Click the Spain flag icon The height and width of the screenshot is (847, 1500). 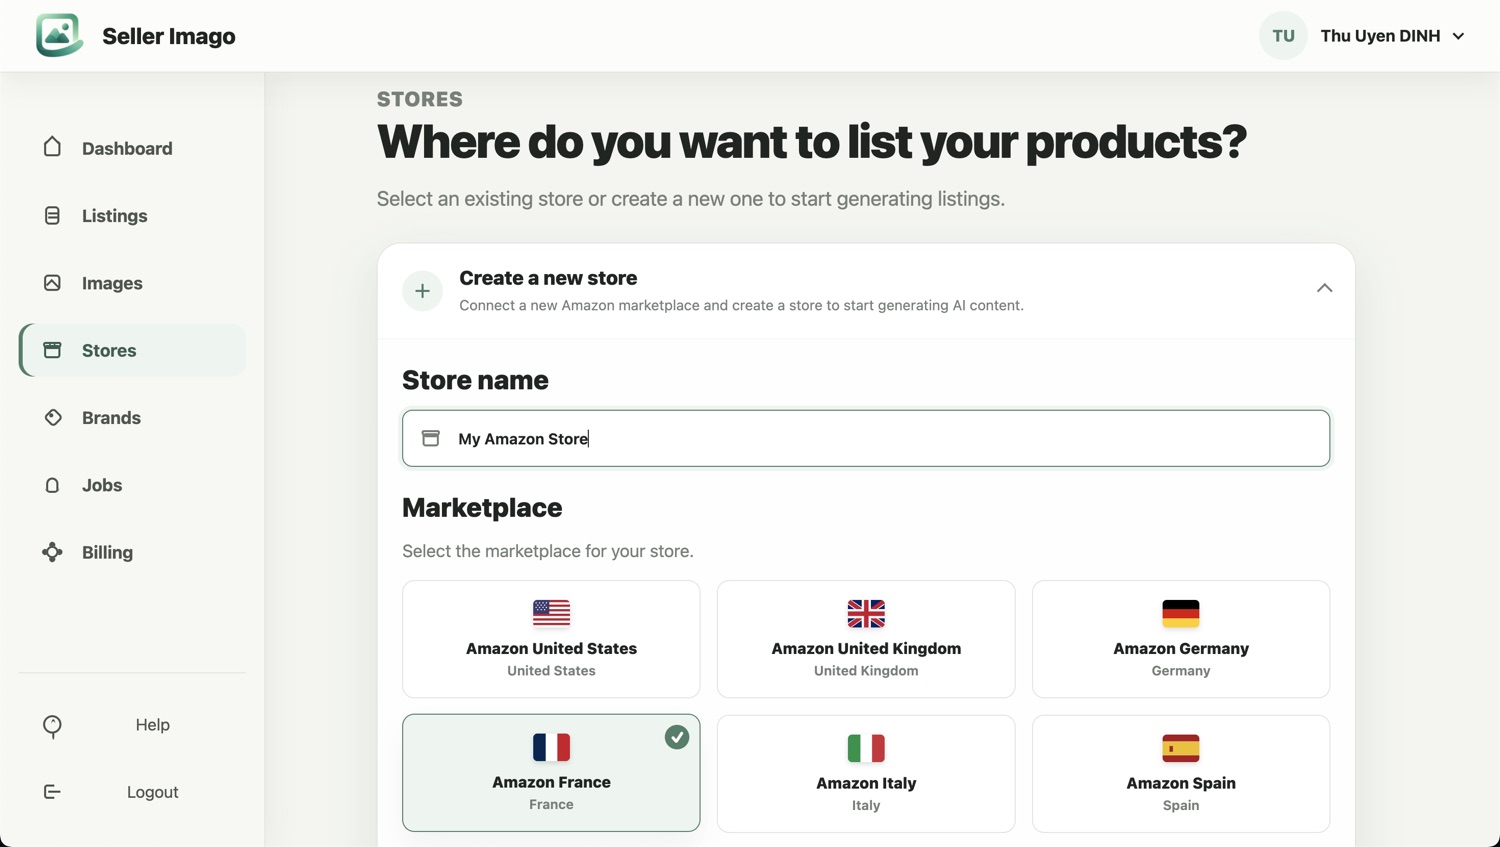pyautogui.click(x=1181, y=748)
